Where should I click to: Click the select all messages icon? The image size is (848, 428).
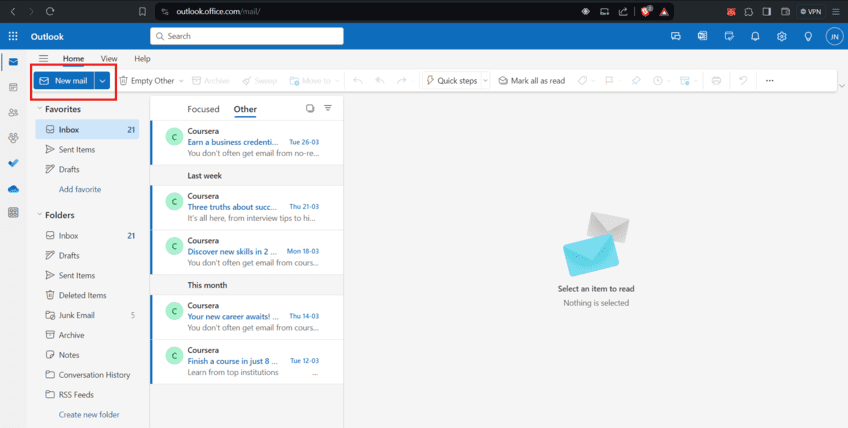pyautogui.click(x=310, y=108)
